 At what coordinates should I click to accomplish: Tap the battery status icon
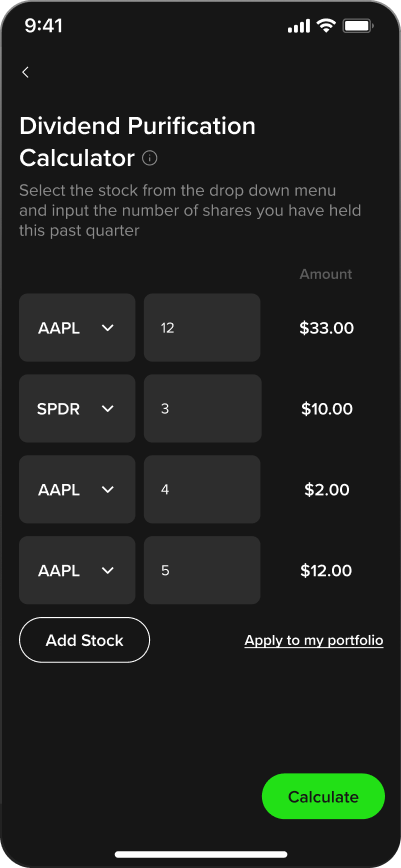pyautogui.click(x=358, y=26)
